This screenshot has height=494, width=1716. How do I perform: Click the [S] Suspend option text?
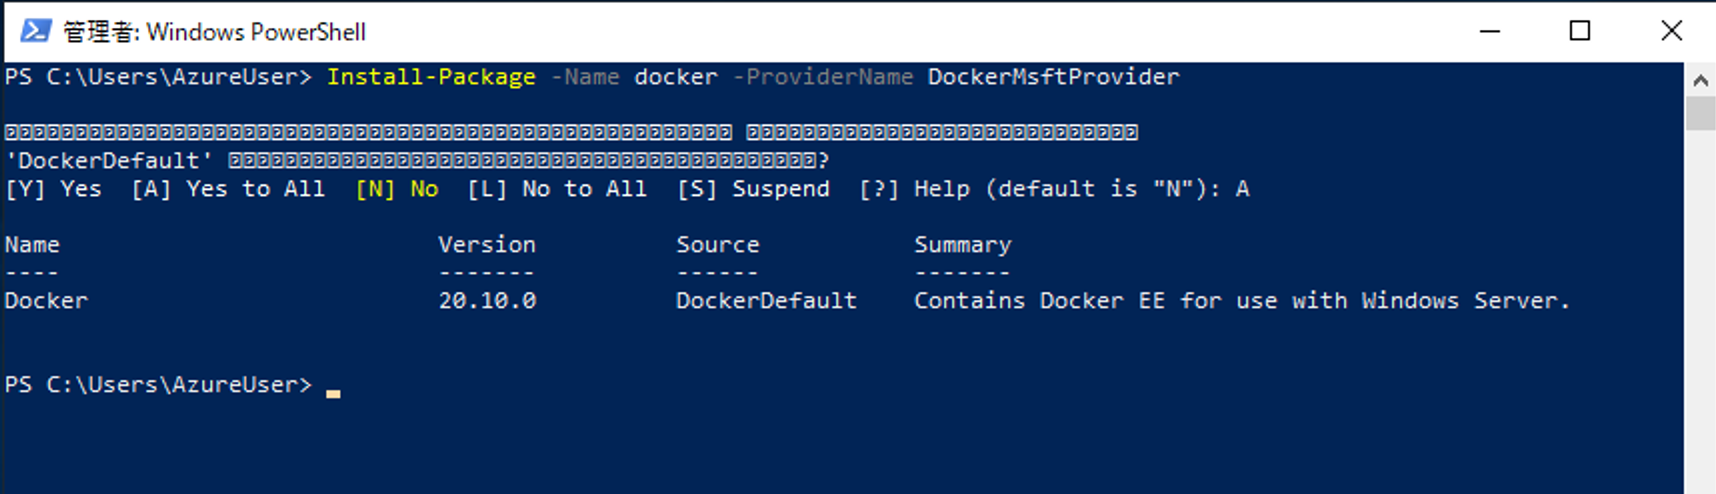[x=753, y=189]
